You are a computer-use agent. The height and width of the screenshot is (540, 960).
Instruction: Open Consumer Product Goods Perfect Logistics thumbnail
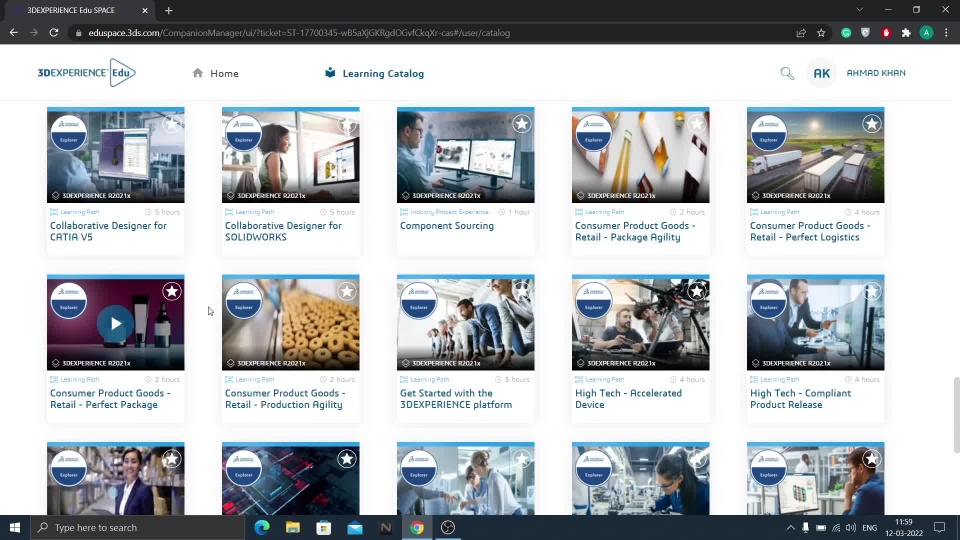coord(816,156)
